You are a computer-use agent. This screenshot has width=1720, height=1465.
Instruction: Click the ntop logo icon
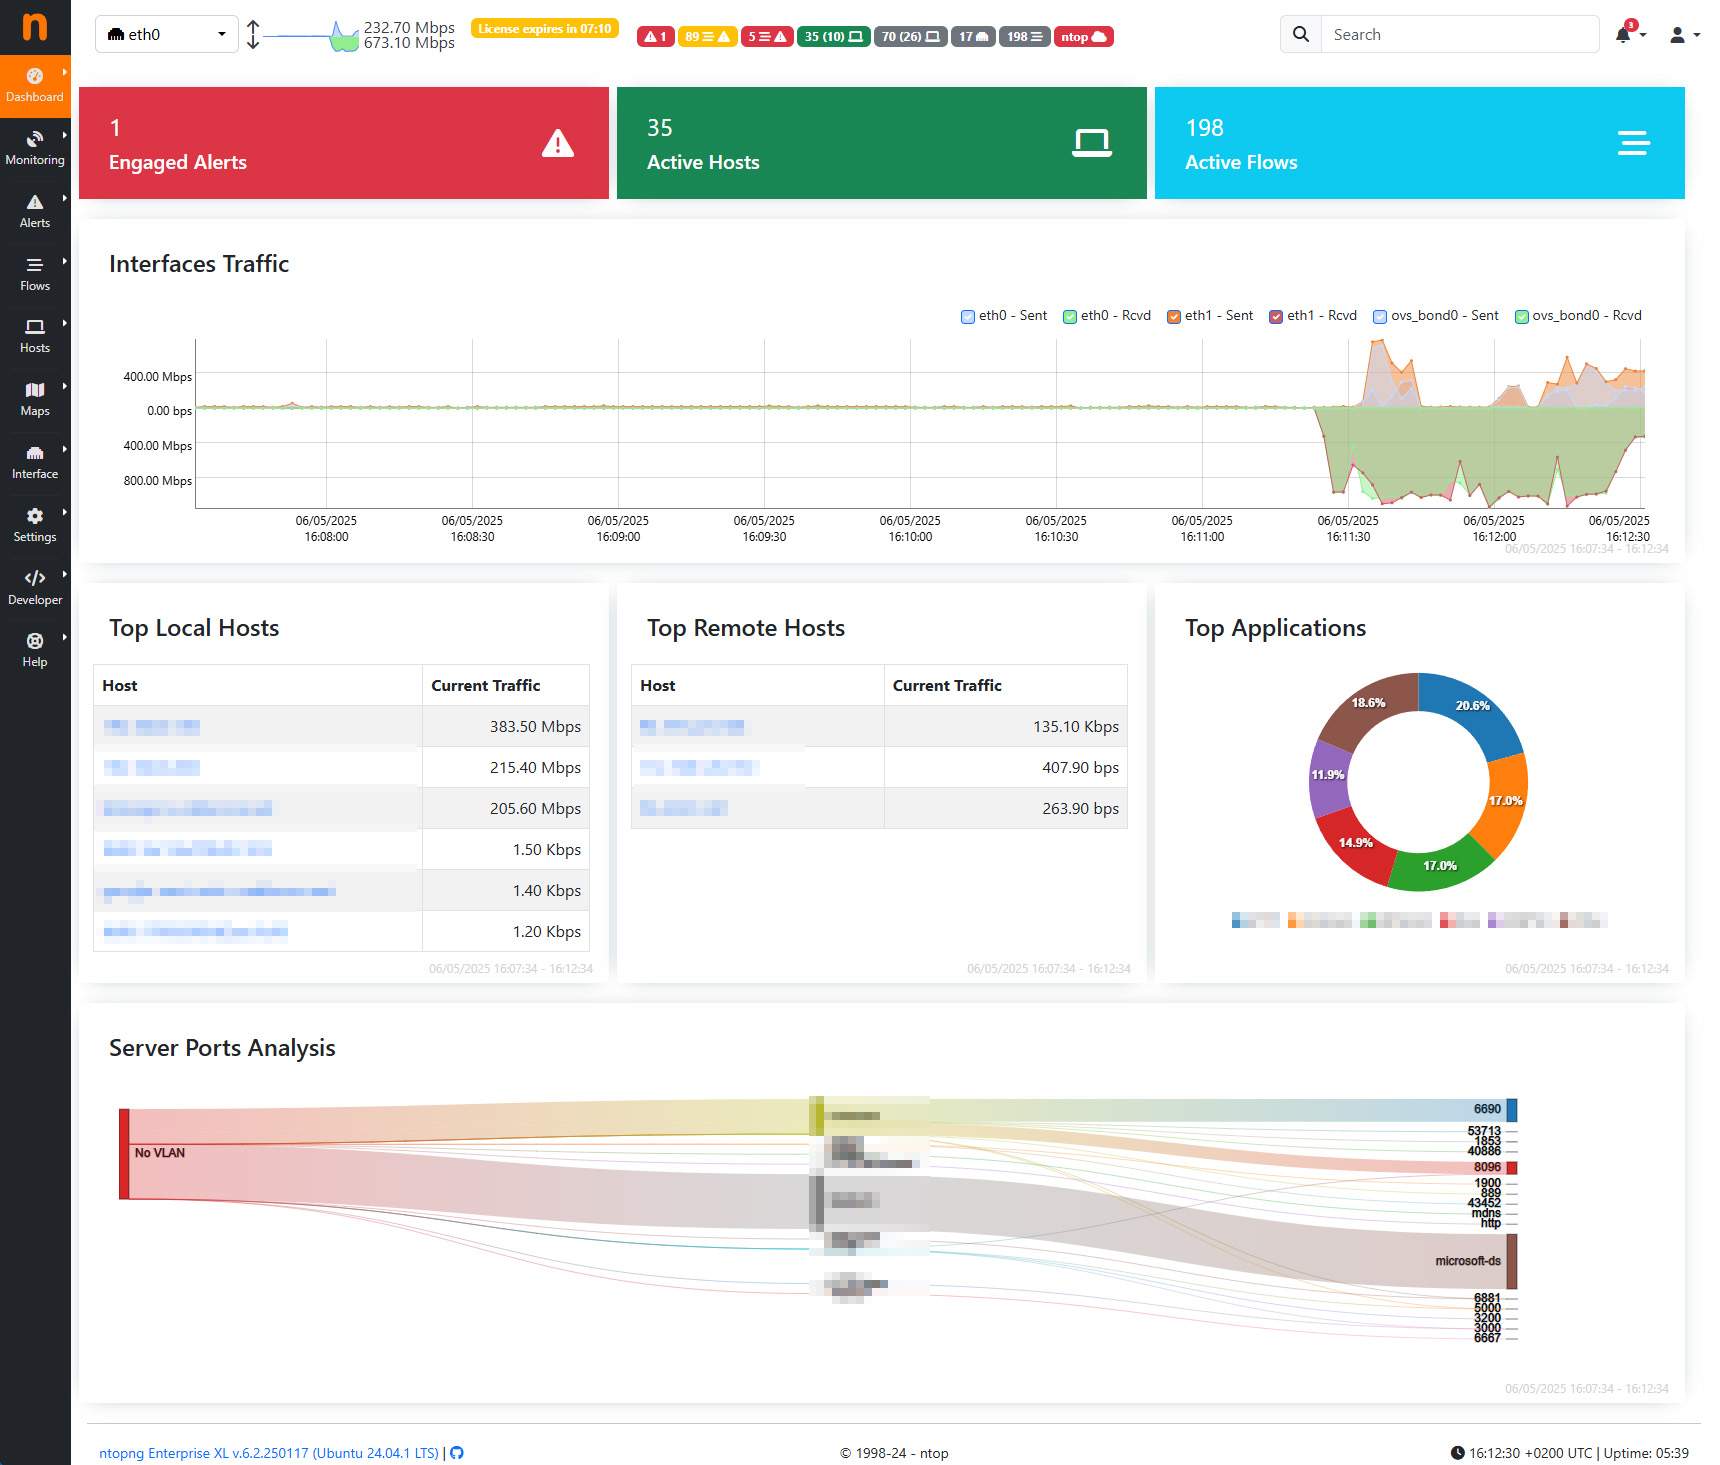[35, 27]
